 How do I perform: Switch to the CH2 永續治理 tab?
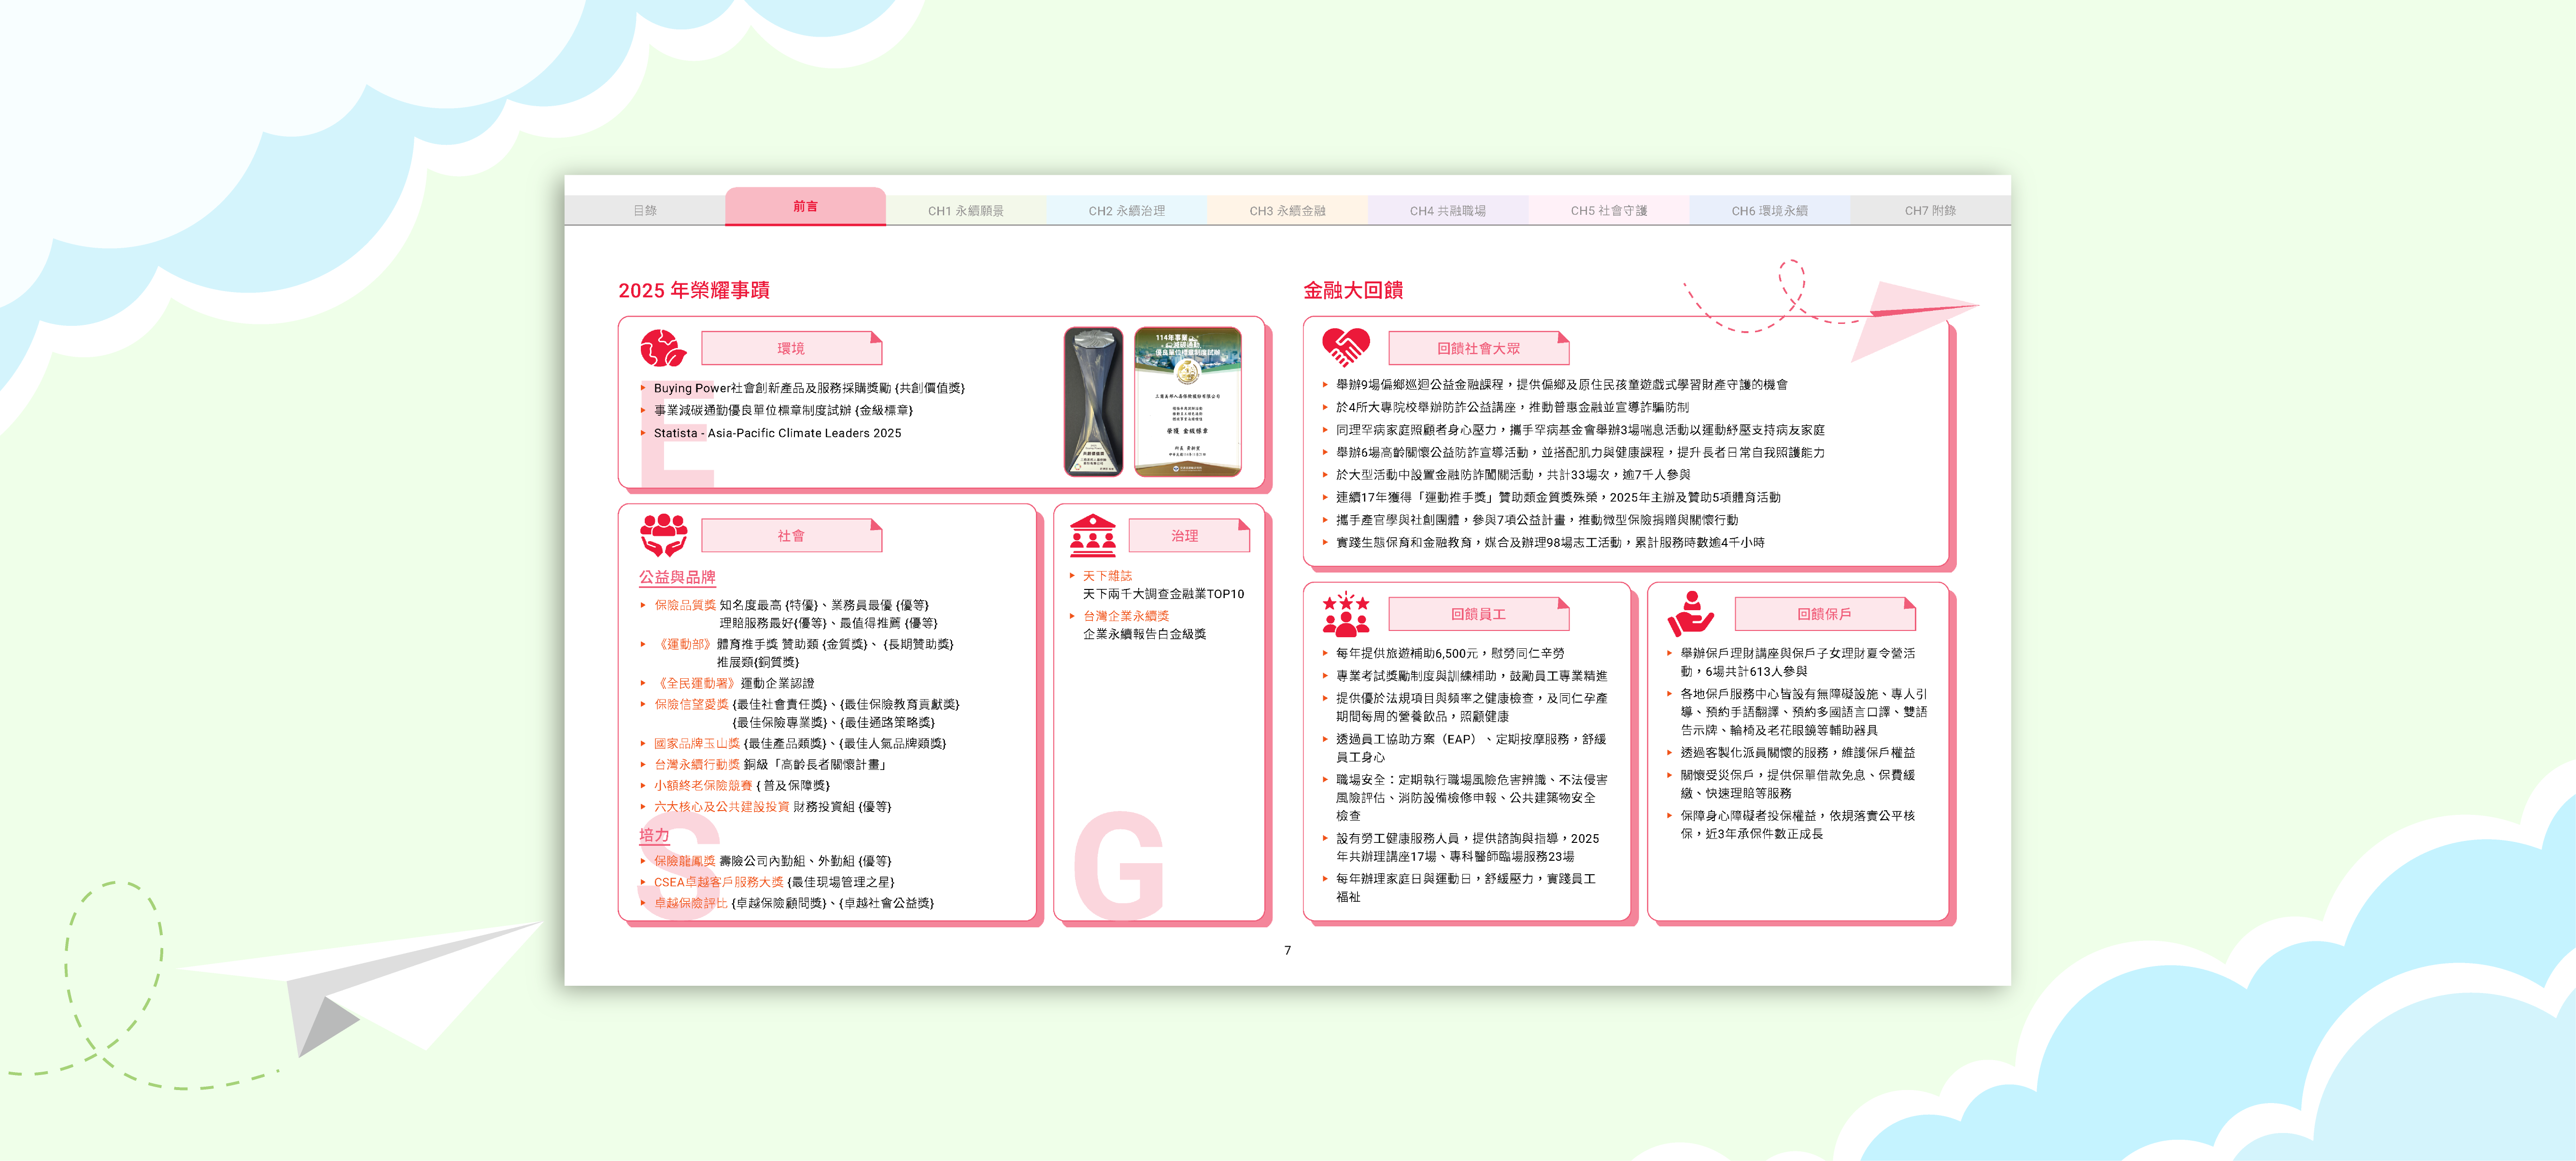(1126, 210)
